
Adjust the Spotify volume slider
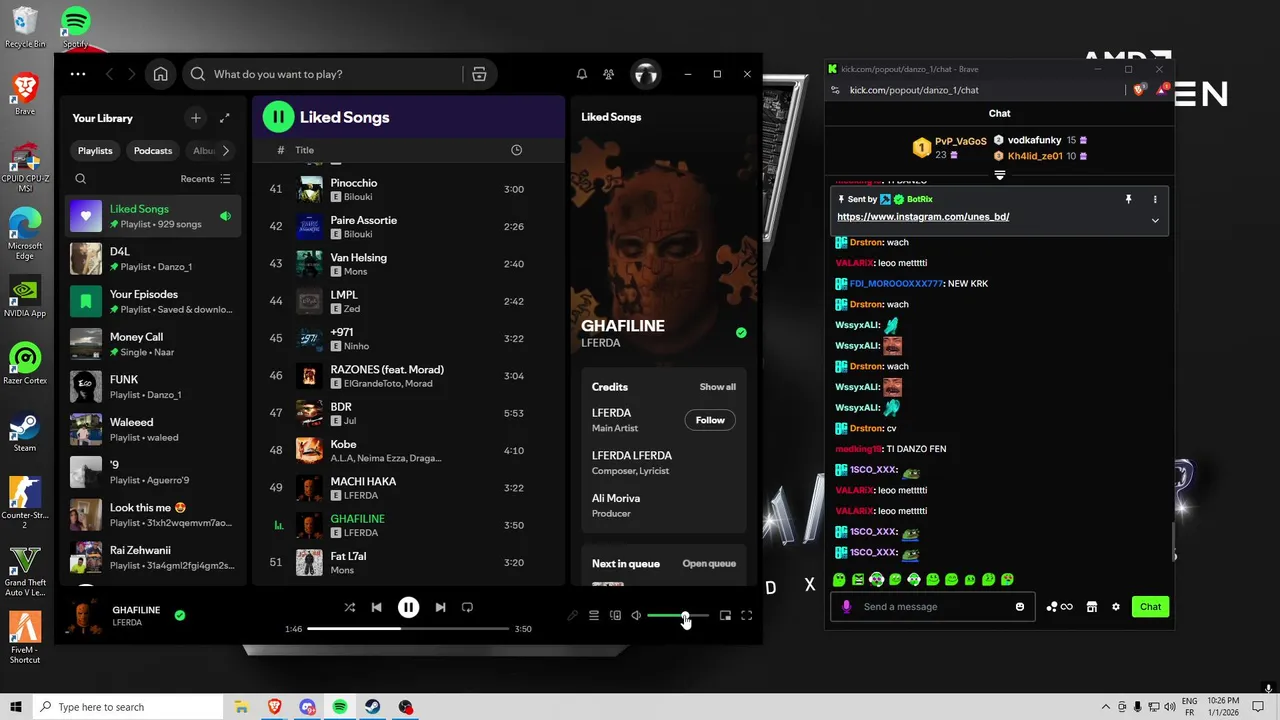677,616
